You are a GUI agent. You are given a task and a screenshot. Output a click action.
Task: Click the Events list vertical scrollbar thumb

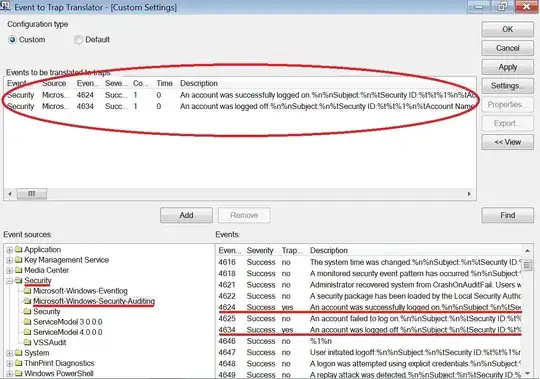tap(527, 265)
